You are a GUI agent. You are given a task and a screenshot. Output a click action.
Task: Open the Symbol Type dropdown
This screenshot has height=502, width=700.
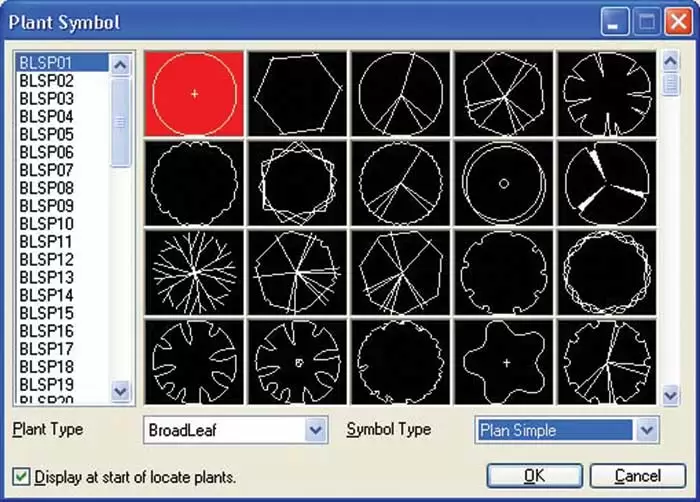(x=646, y=430)
